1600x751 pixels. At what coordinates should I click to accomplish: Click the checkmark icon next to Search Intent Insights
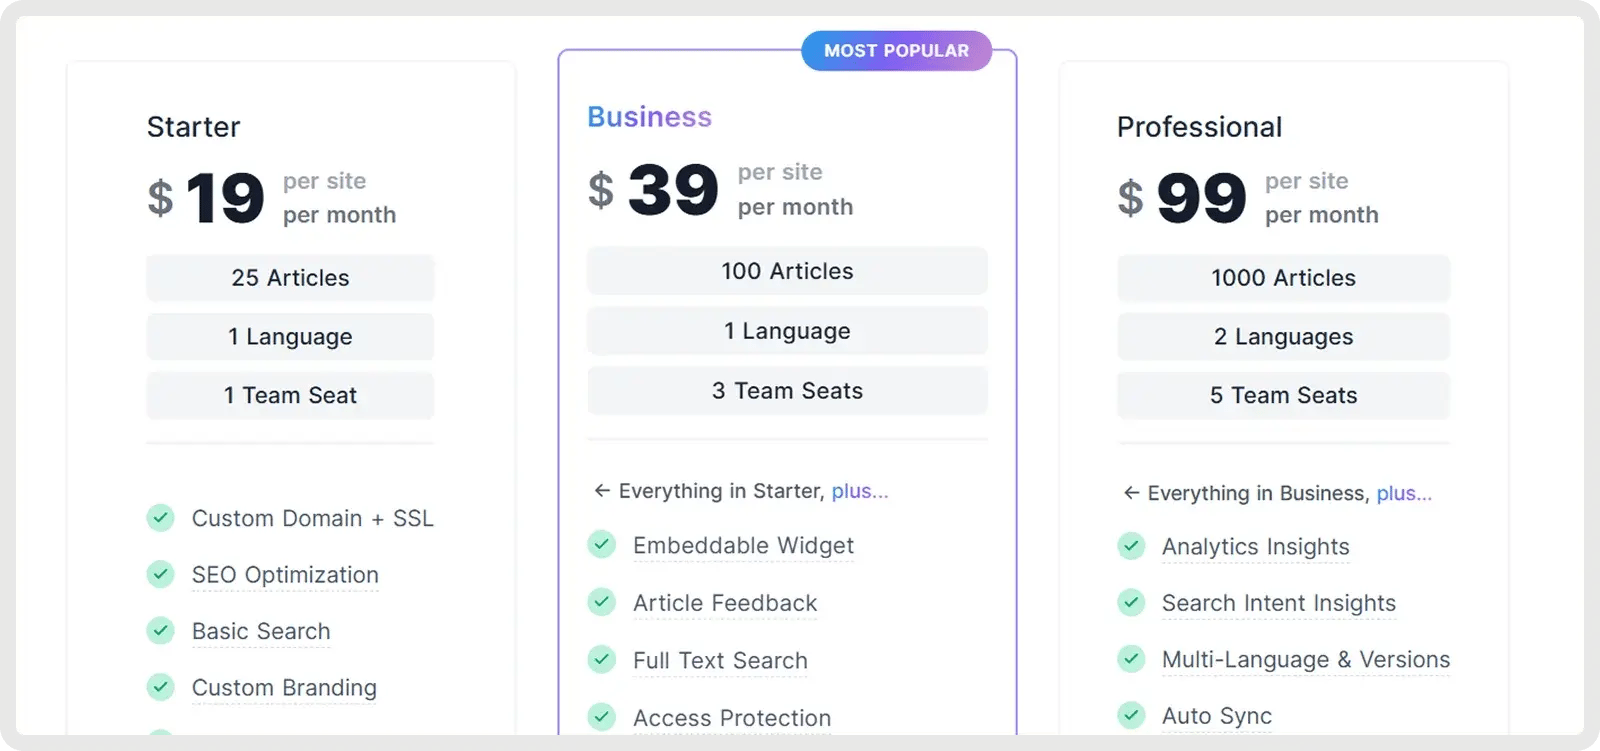coord(1131,603)
